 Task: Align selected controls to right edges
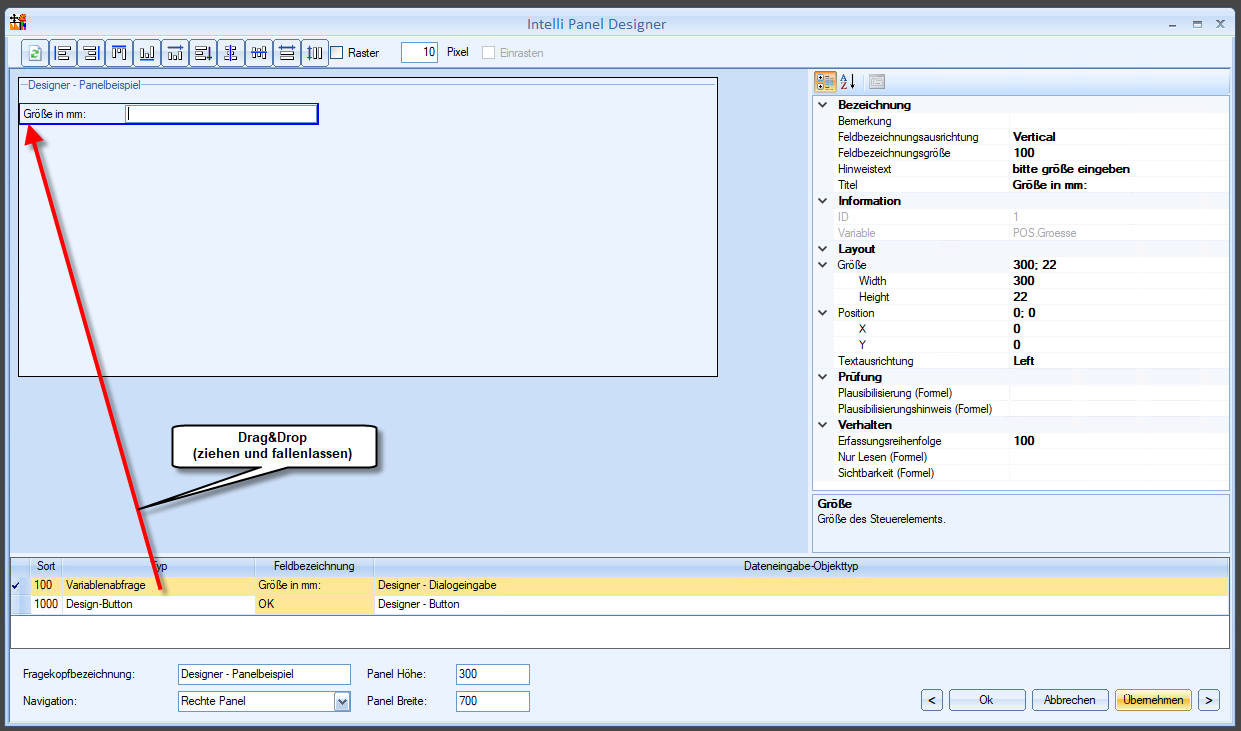click(x=91, y=53)
